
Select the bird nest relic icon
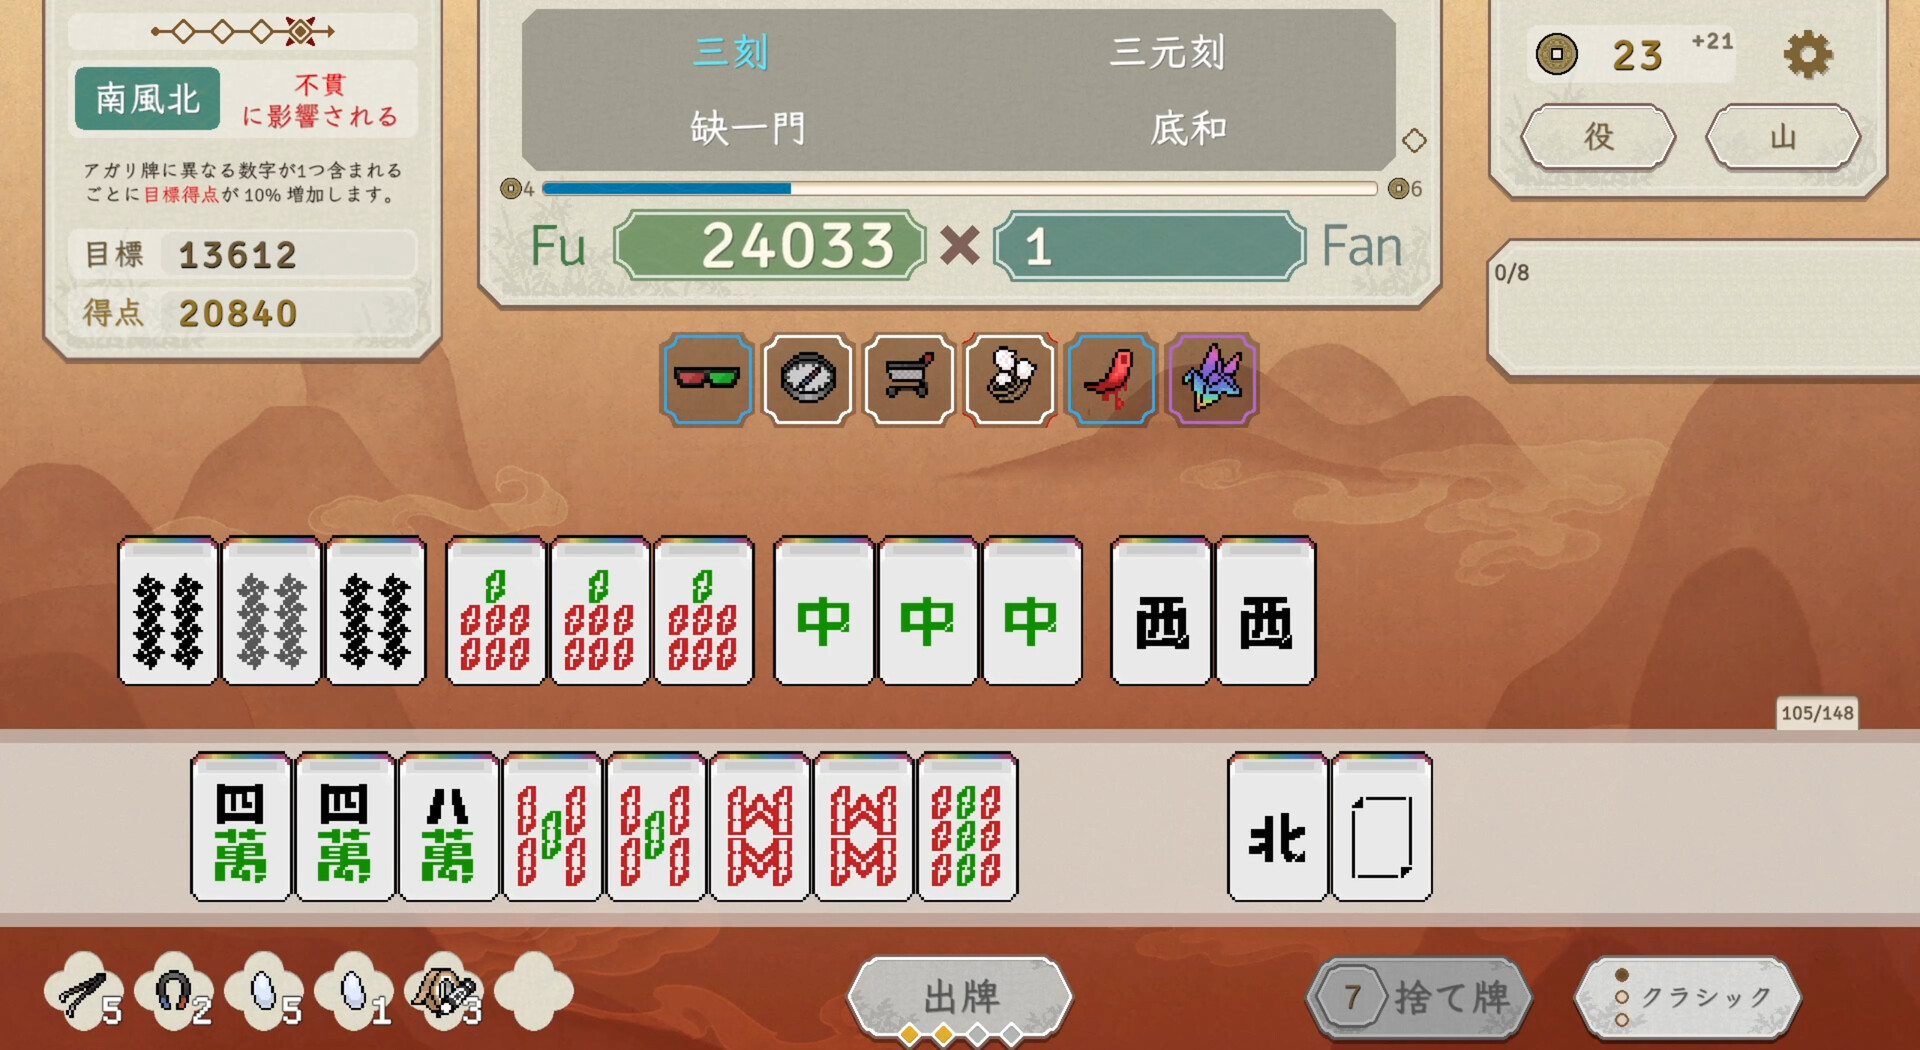pyautogui.click(x=1010, y=379)
